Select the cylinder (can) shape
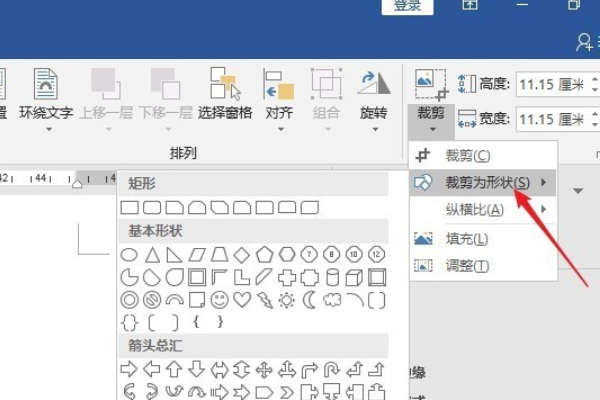 332,278
